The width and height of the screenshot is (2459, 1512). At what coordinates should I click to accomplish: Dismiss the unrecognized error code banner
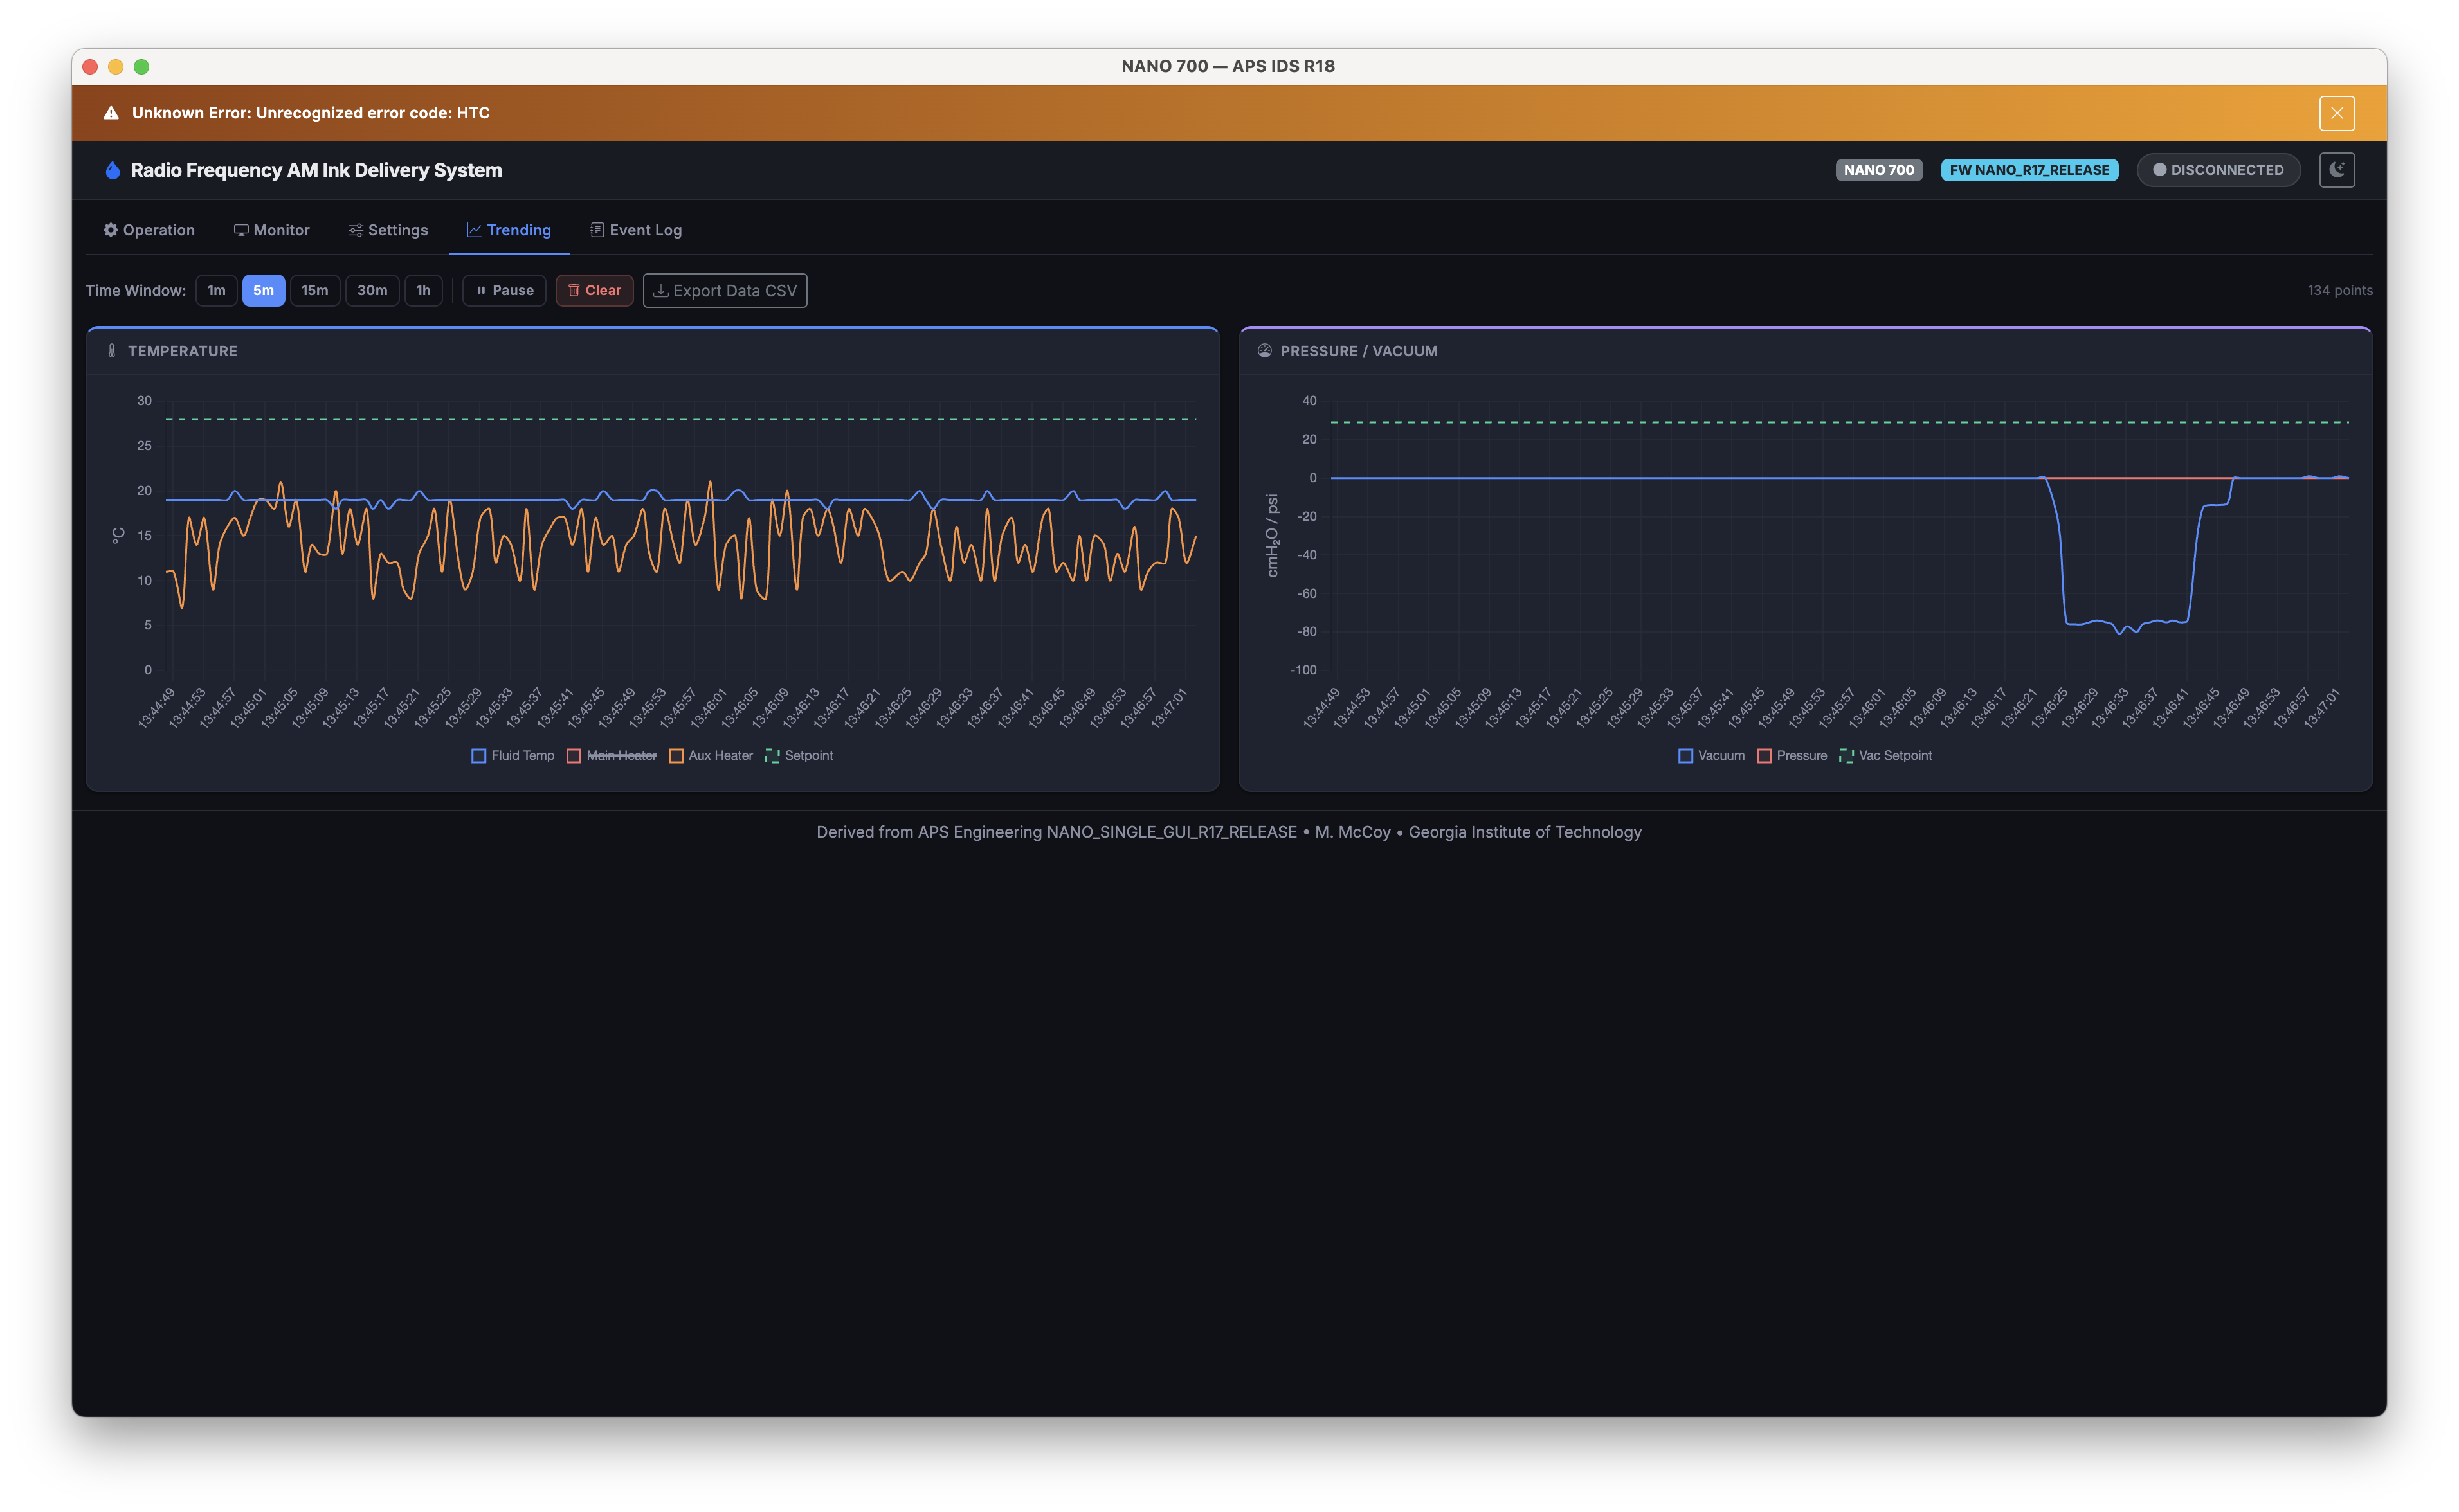(x=2337, y=112)
